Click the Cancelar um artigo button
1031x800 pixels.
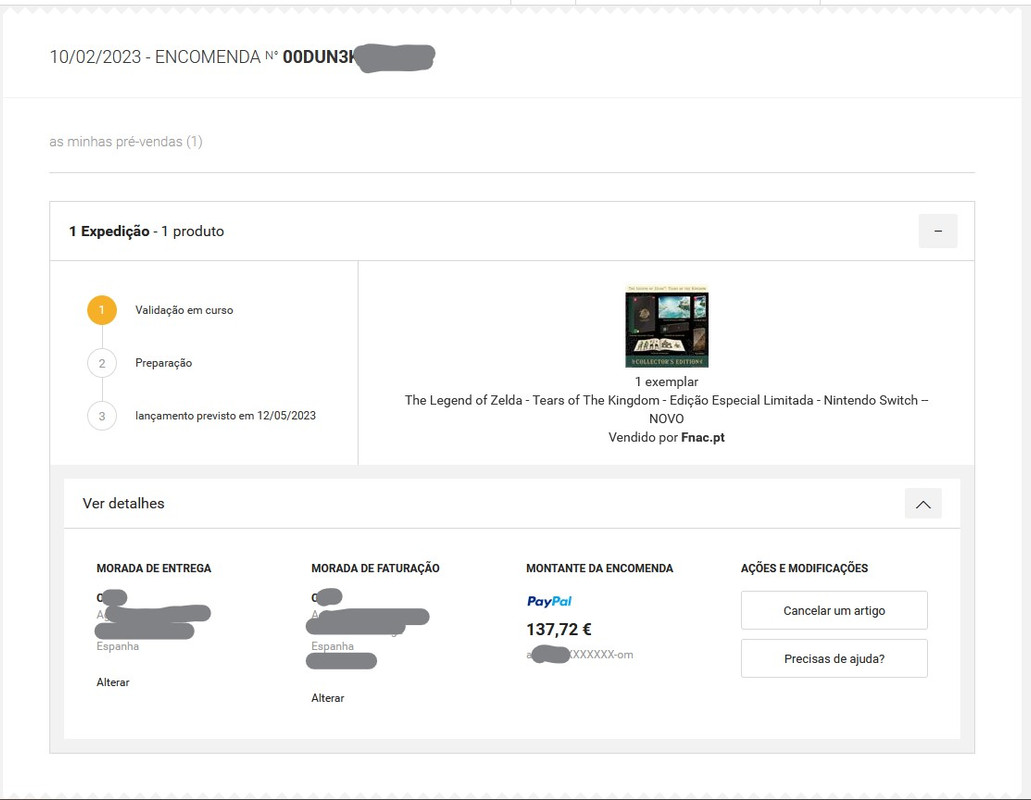(834, 610)
